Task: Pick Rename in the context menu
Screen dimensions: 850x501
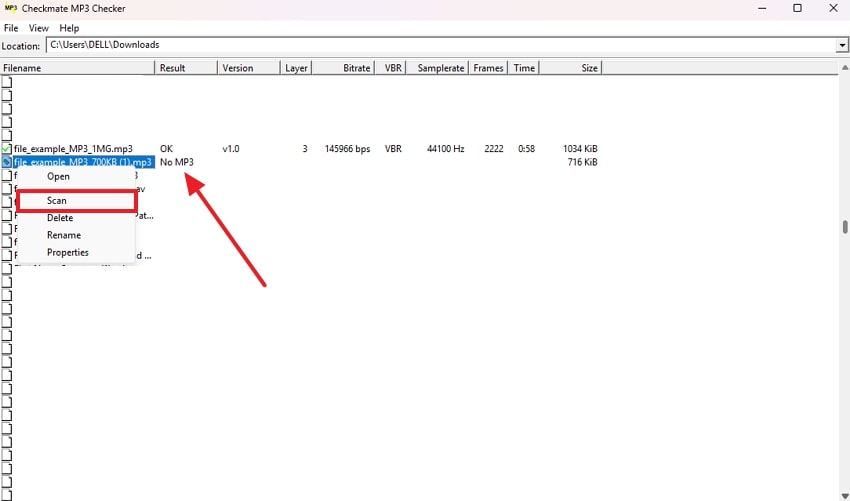Action: (63, 235)
